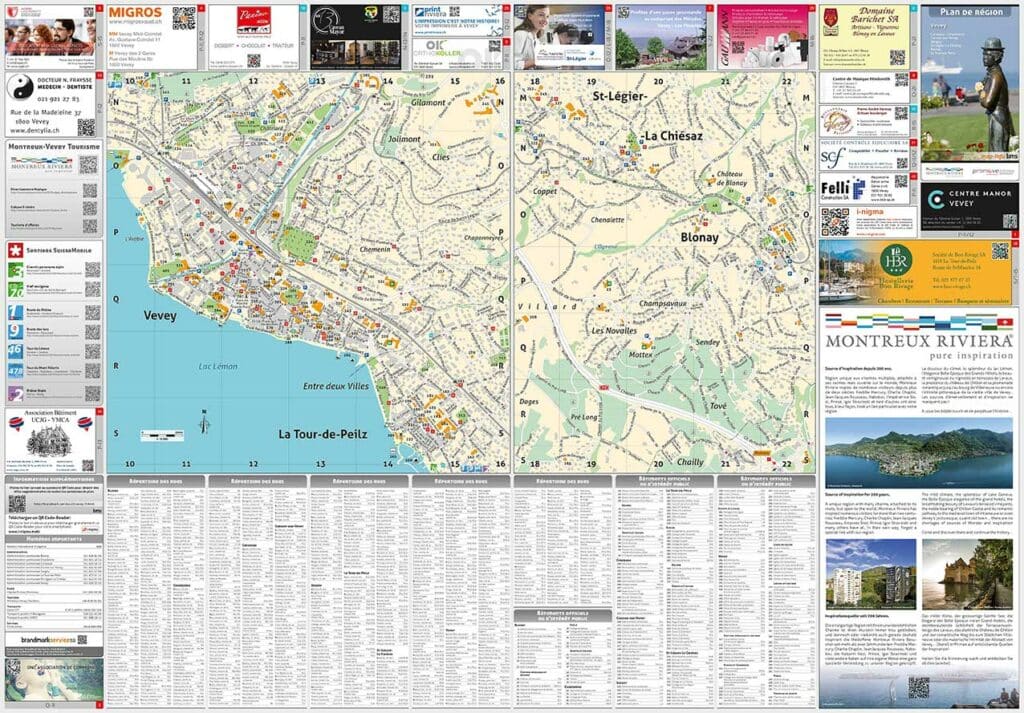Screen dimensions: 1024x713
Task: Click the north compass arrow on the lake
Action: [204, 421]
